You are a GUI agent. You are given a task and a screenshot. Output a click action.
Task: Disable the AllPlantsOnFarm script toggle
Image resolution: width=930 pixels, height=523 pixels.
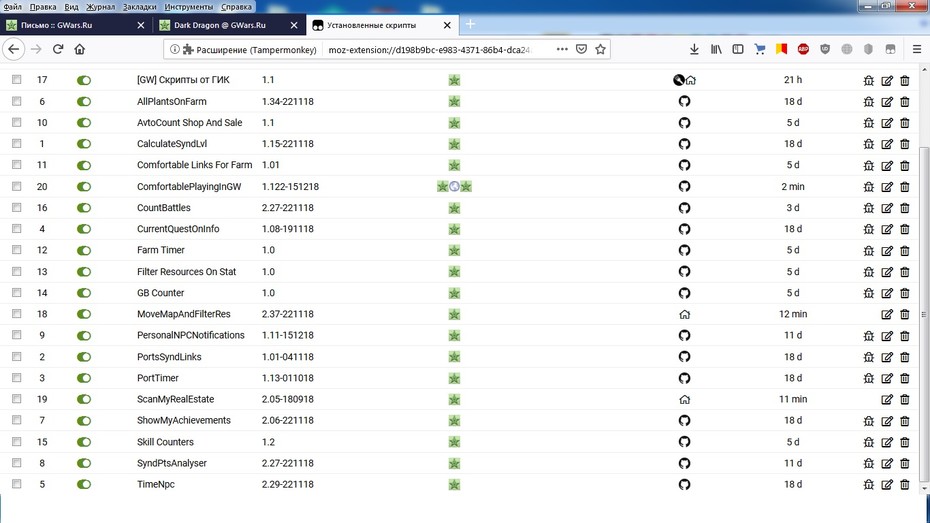84,101
